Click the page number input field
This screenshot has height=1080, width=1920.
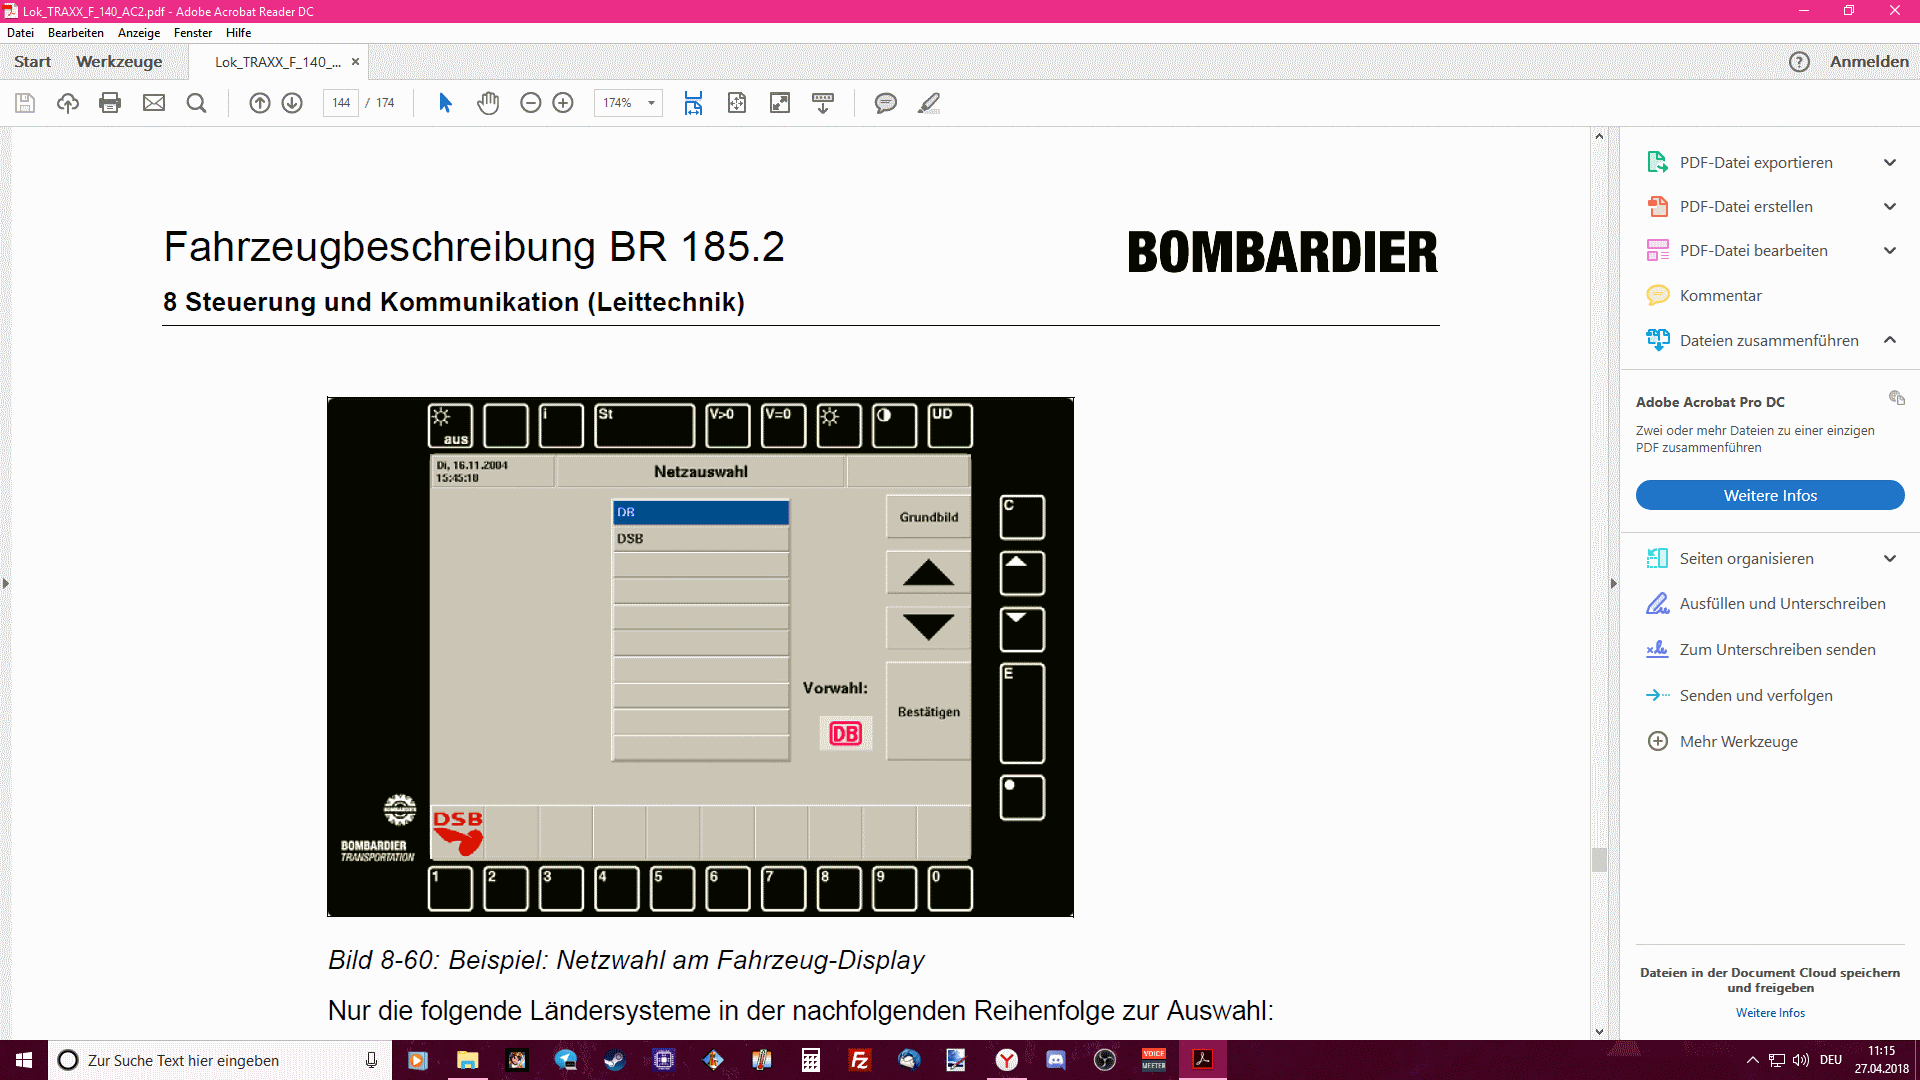[341, 103]
